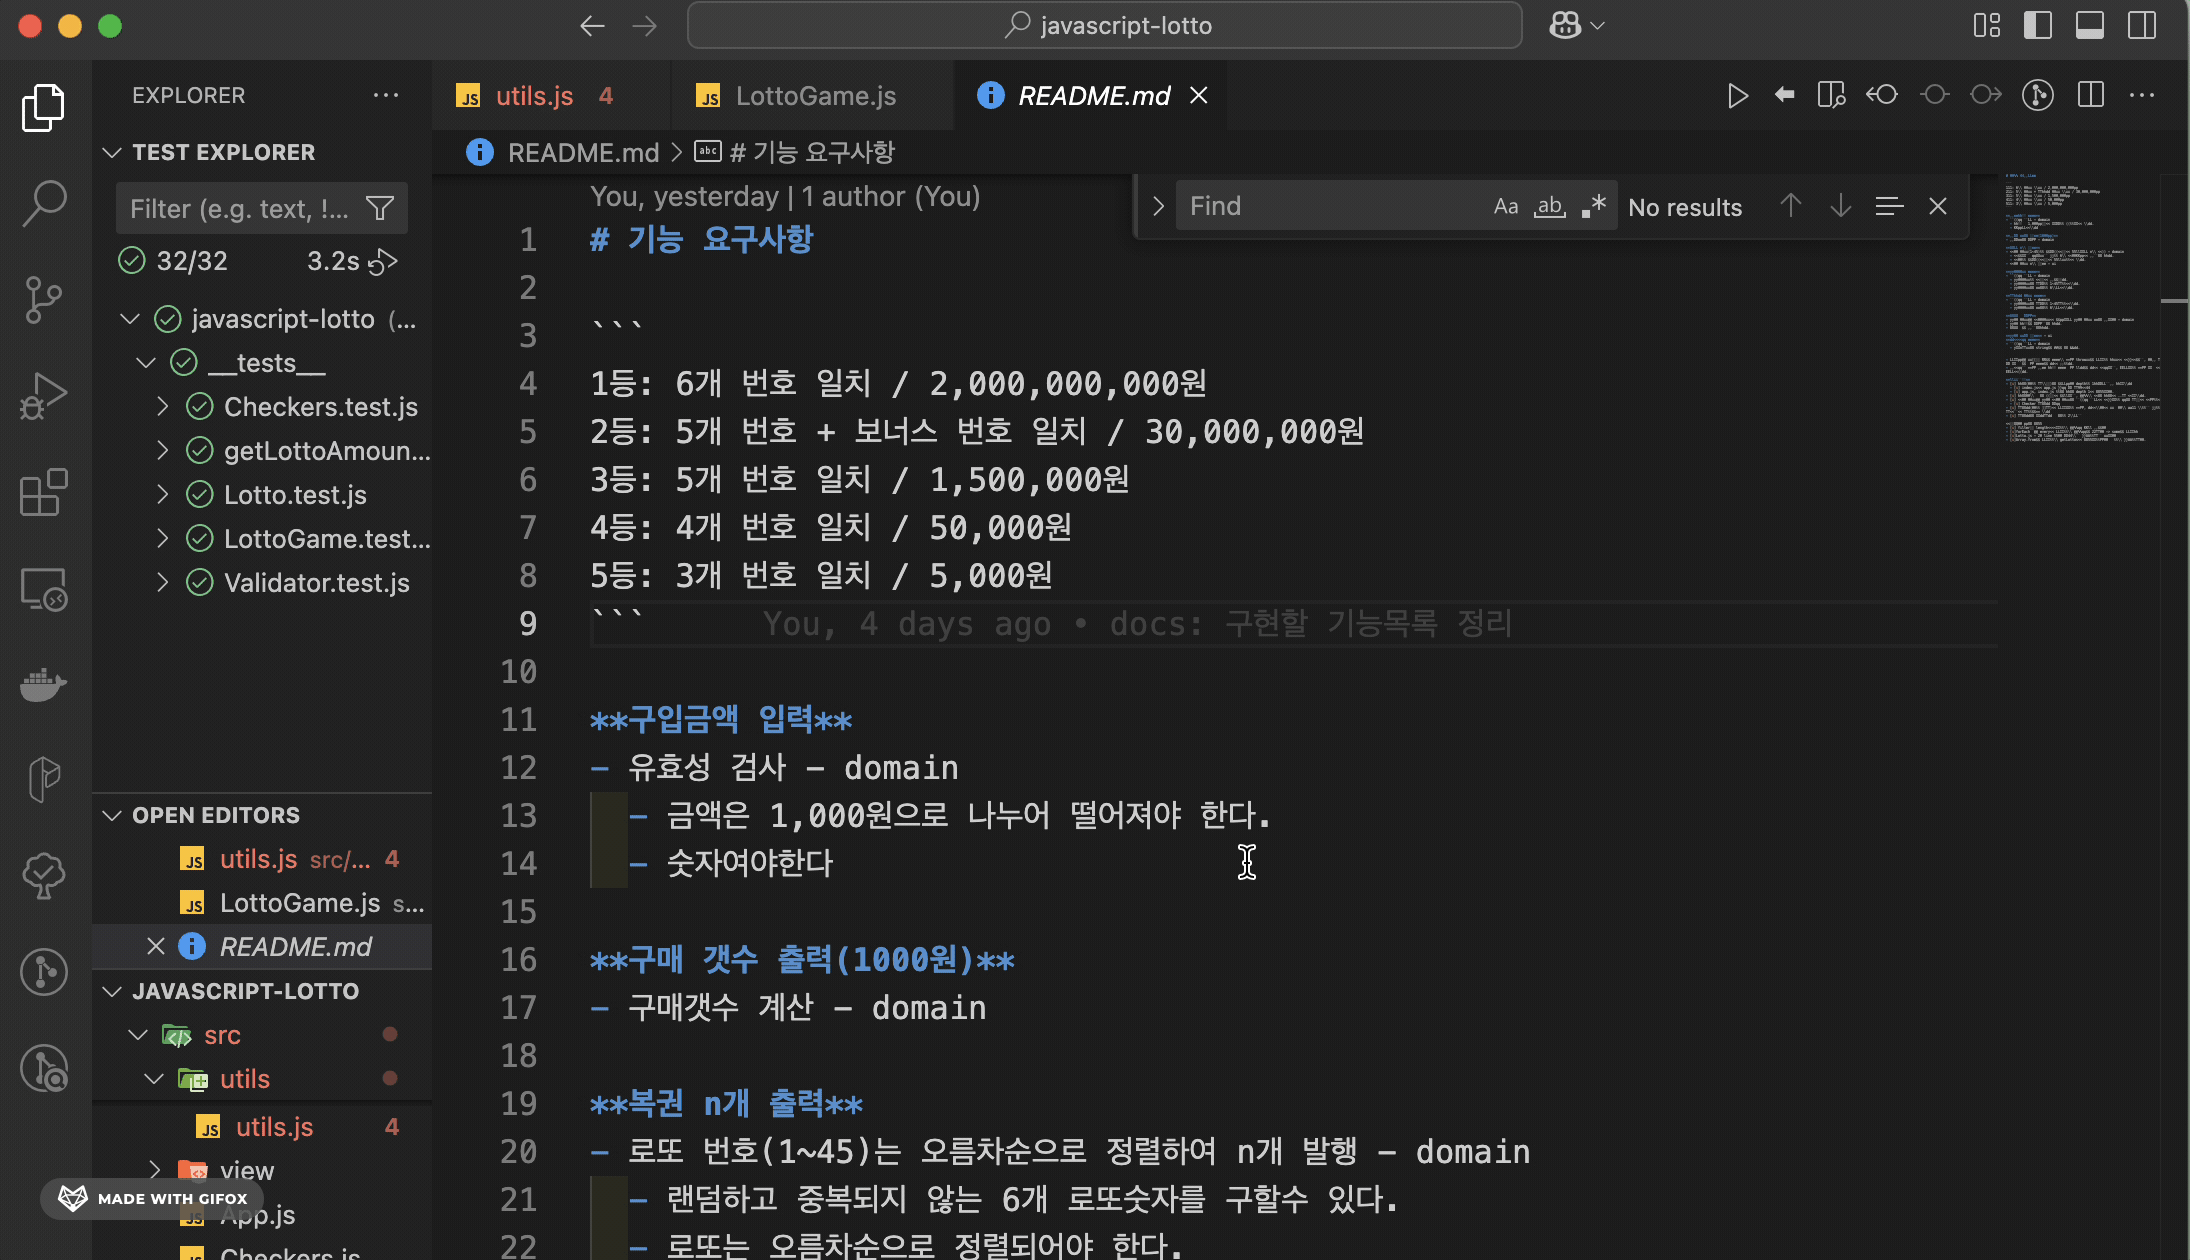Click the customize layout icon

click(x=1987, y=25)
